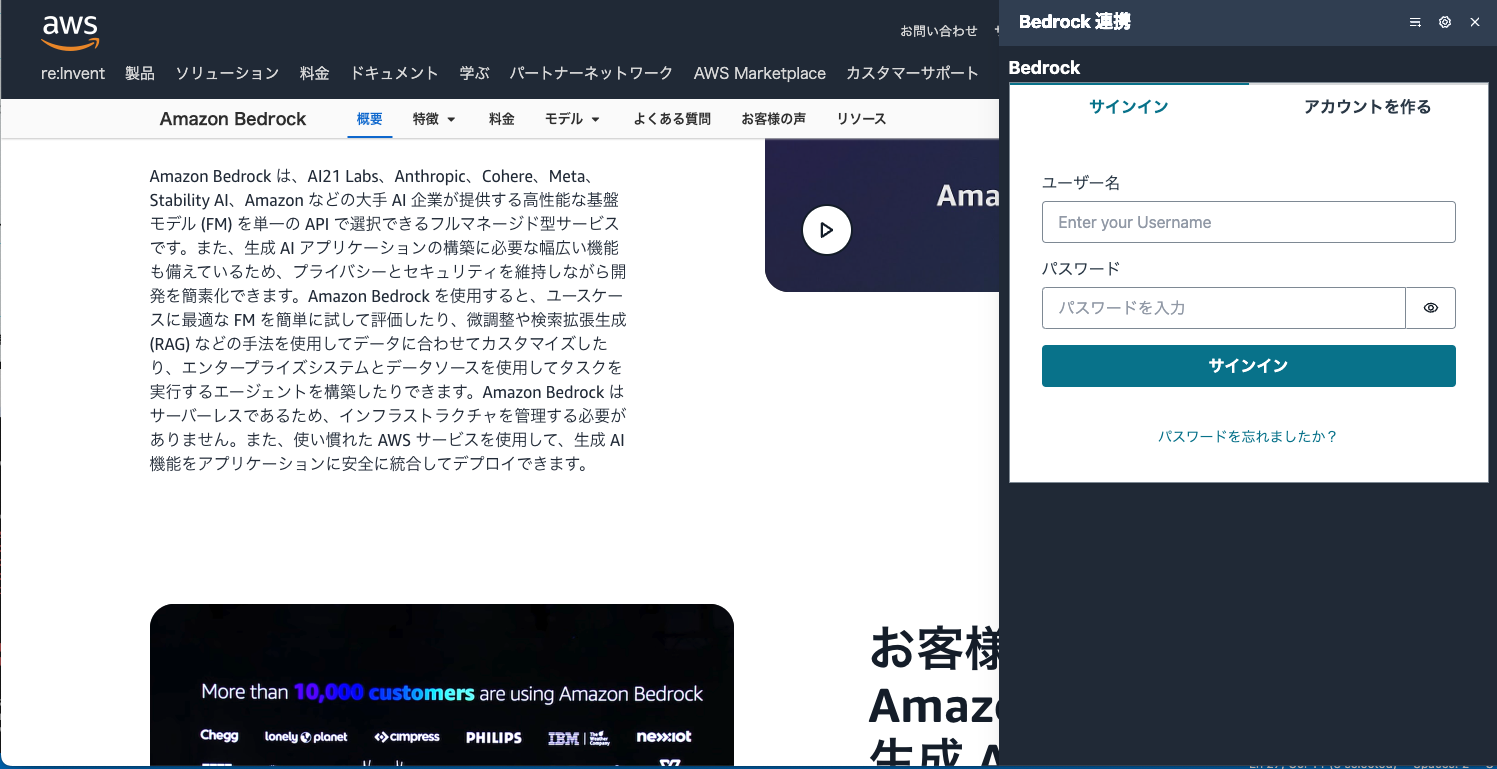Switch to the アカウントを作る tab
Viewport: 1497px width, 769px height.
1367,107
